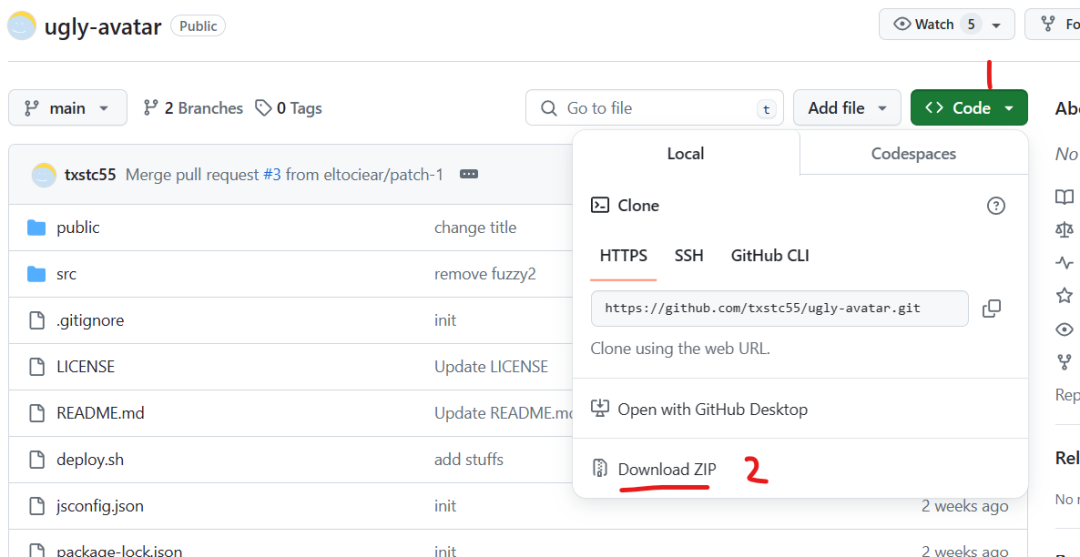Click the Watch button
The image size is (1080, 557).
point(946,24)
